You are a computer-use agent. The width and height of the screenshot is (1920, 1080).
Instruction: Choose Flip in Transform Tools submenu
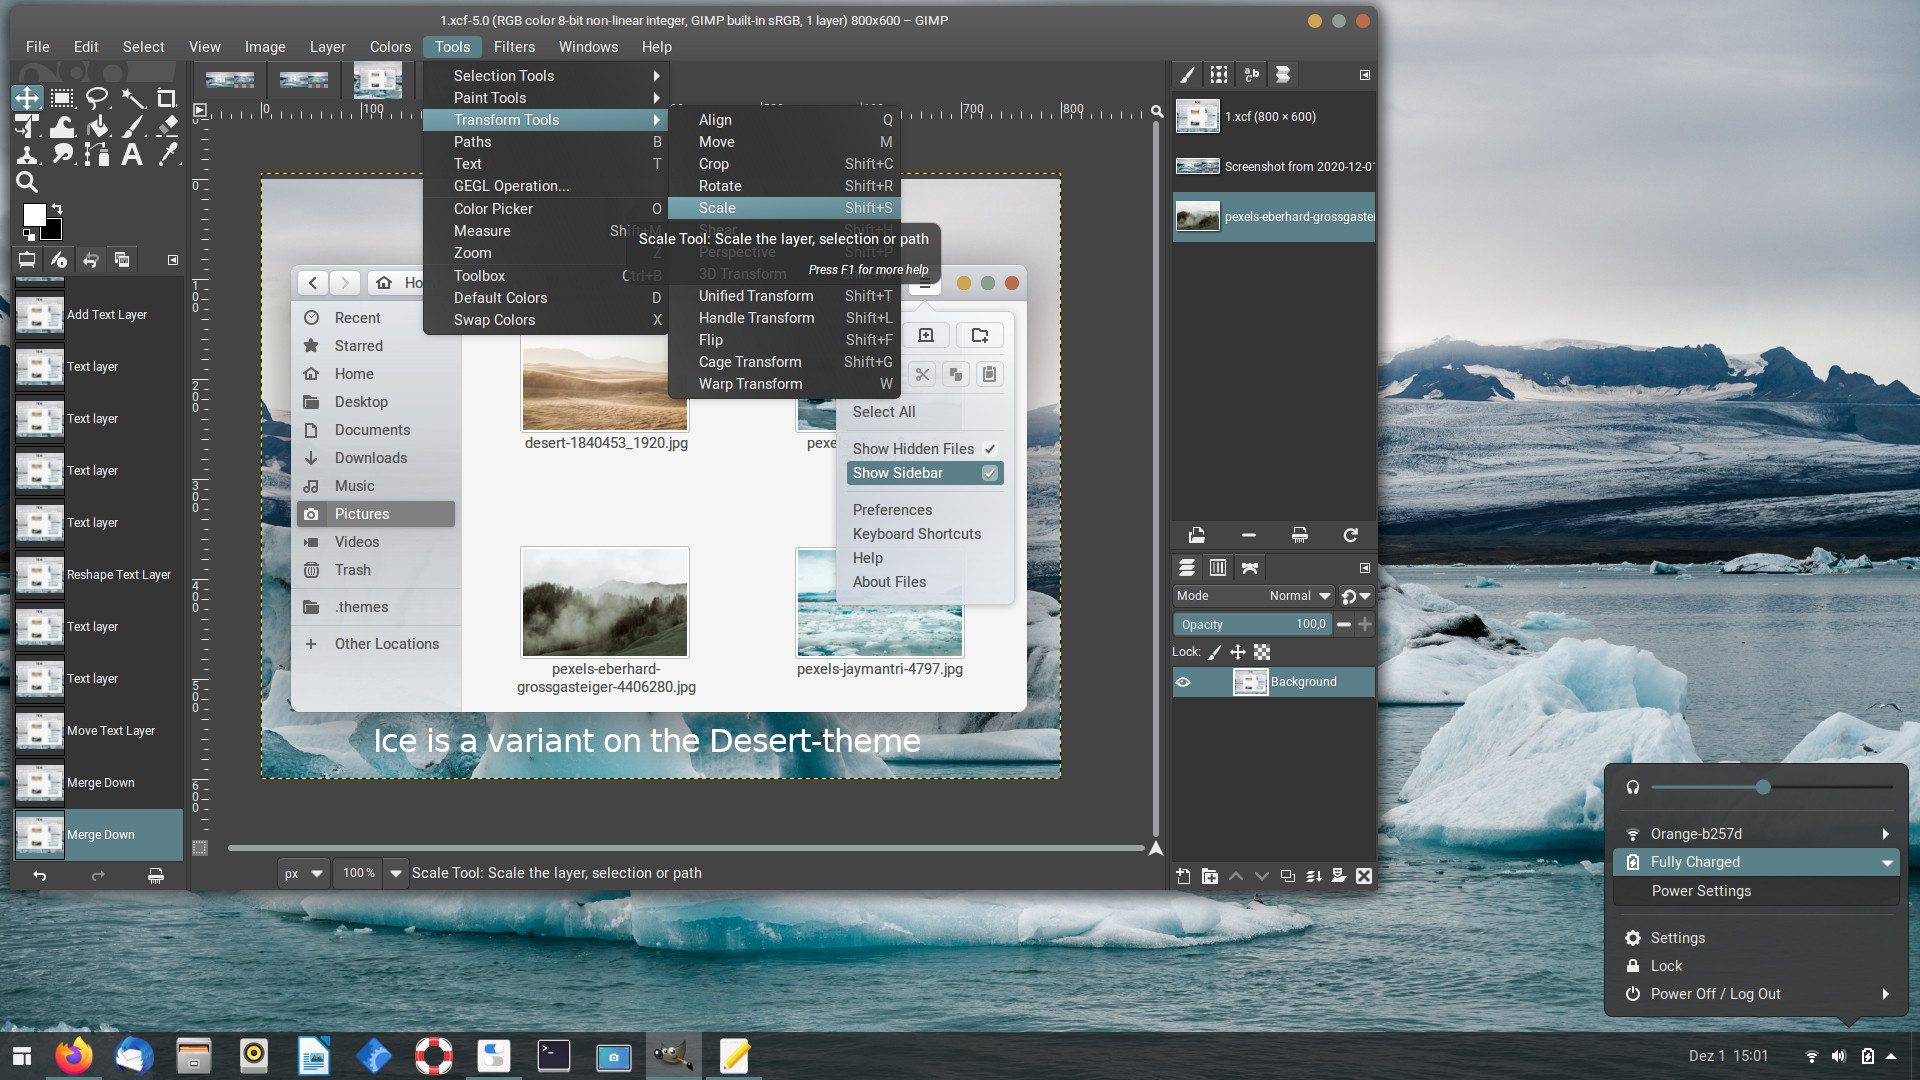point(785,340)
